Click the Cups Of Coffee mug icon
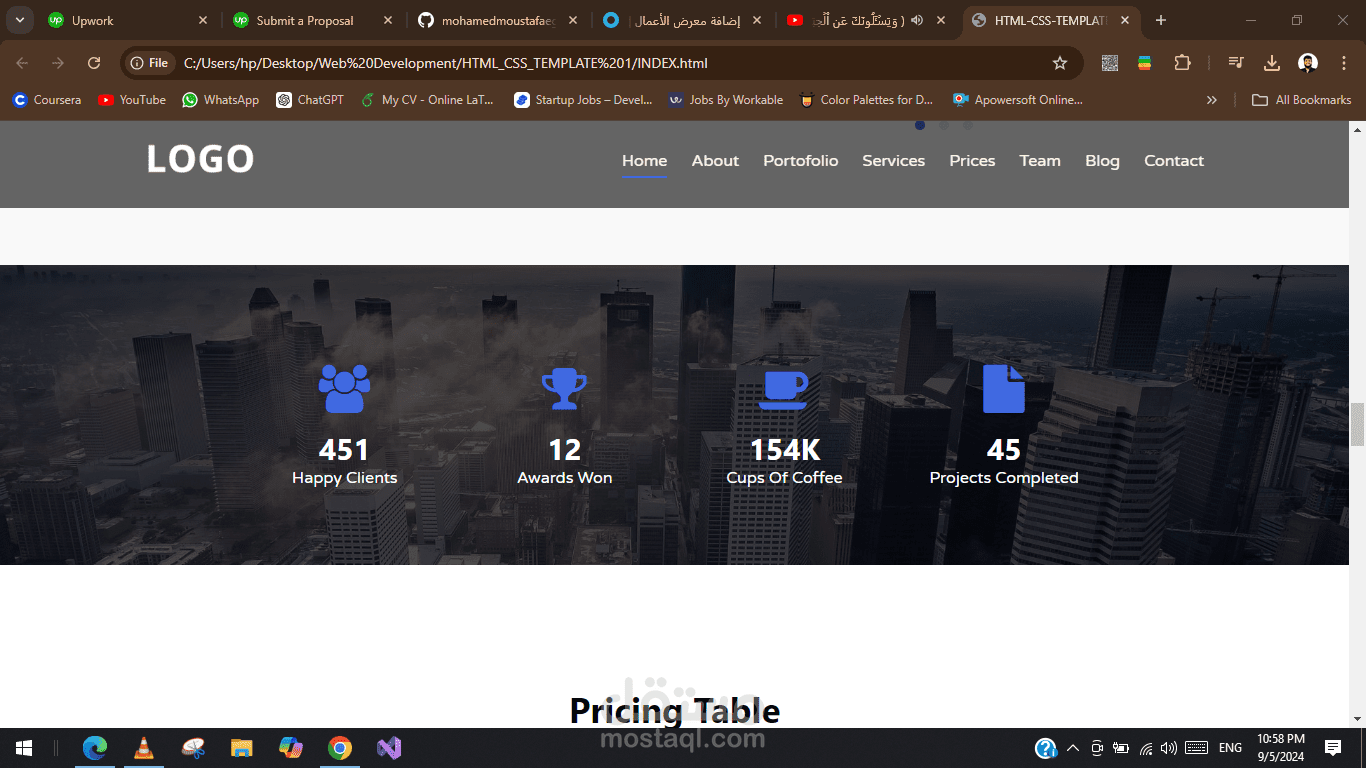This screenshot has height=768, width=1366. point(784,389)
